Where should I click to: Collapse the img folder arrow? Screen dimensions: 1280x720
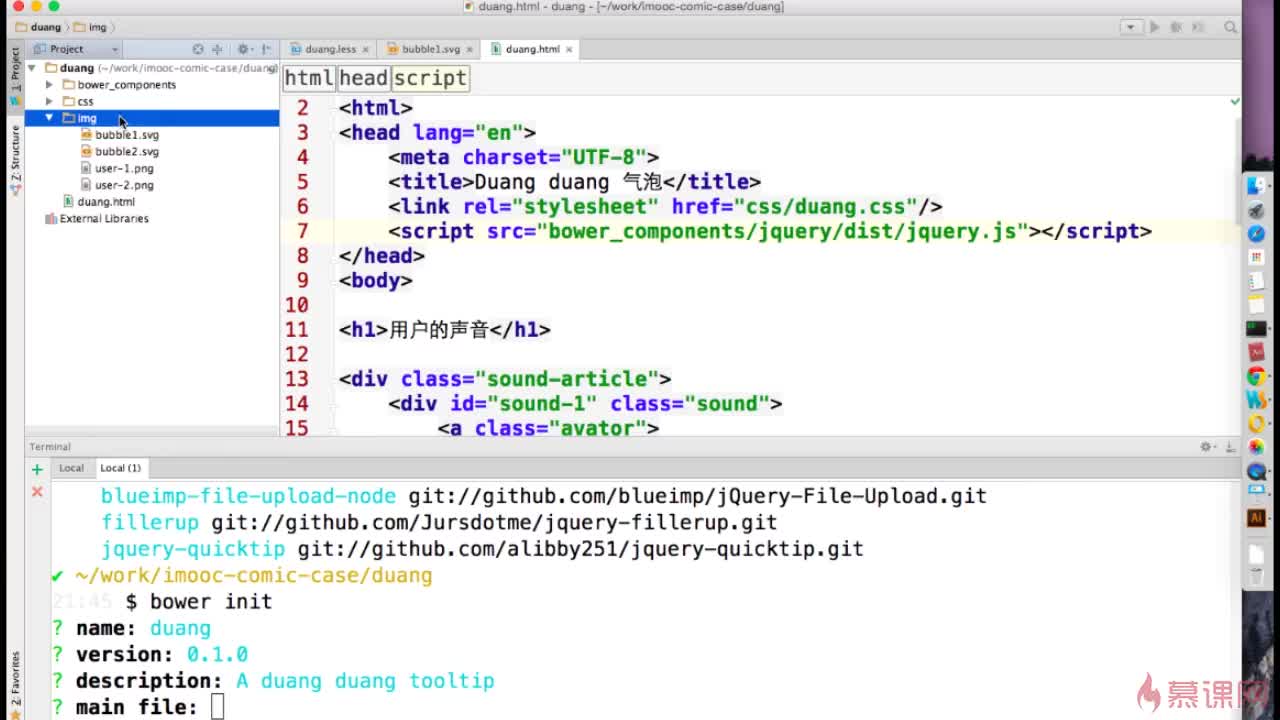[49, 118]
